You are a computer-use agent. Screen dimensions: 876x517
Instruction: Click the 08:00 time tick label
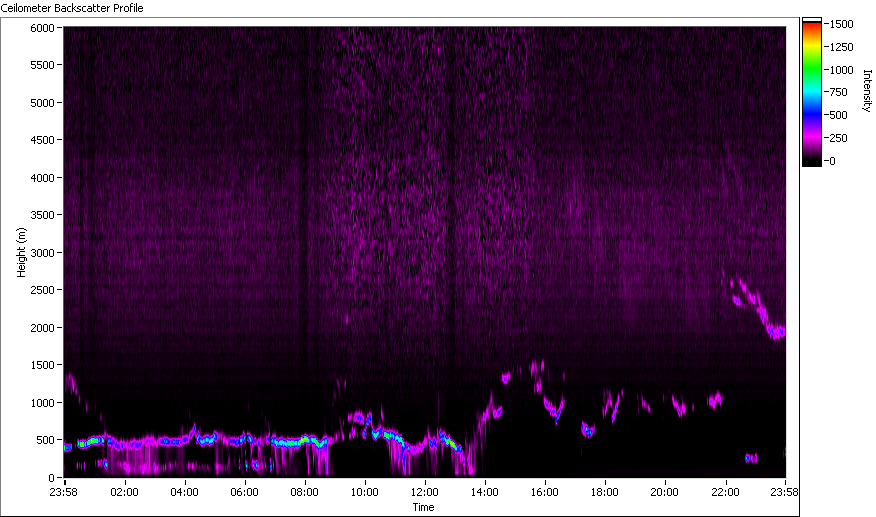tap(304, 492)
